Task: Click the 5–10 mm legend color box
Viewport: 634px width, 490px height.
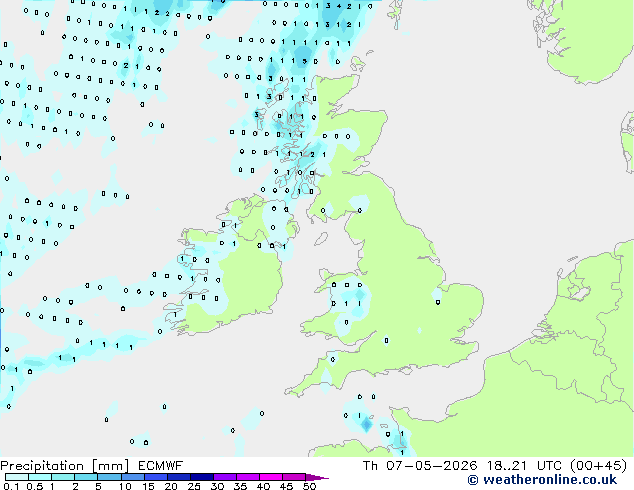Action: 110,477
